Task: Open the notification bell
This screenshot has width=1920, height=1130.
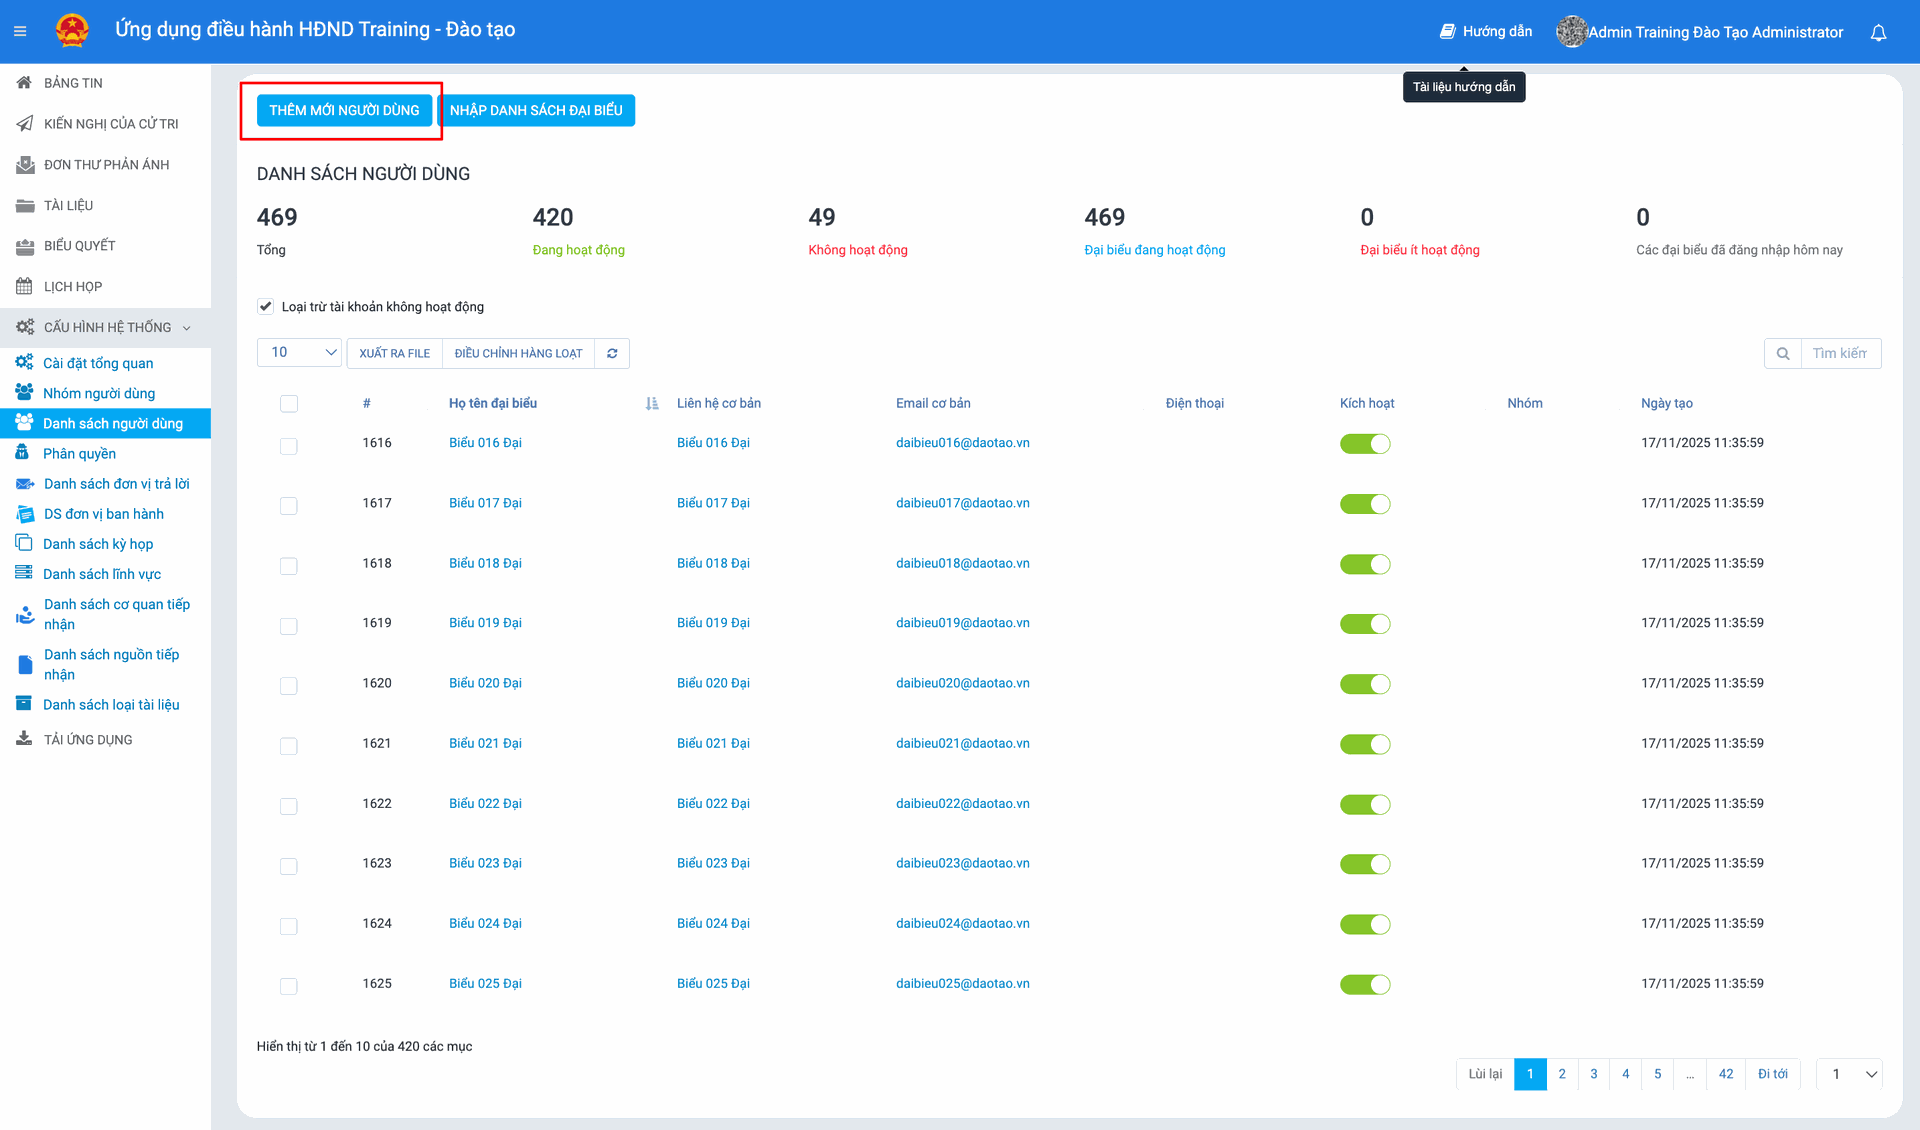Action: click(1878, 32)
